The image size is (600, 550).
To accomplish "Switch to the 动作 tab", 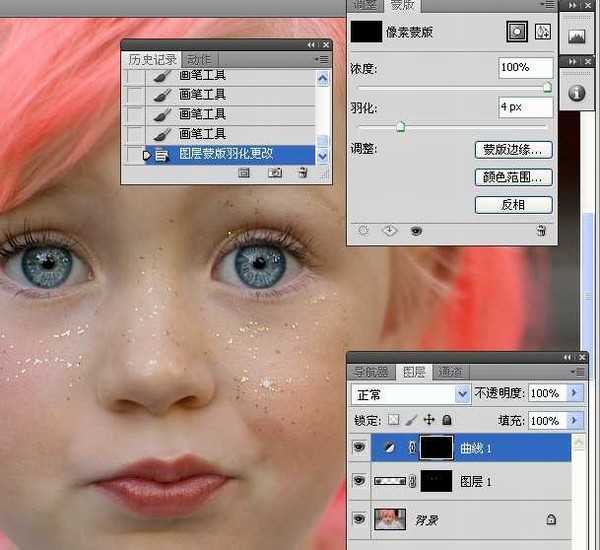I will [199, 60].
